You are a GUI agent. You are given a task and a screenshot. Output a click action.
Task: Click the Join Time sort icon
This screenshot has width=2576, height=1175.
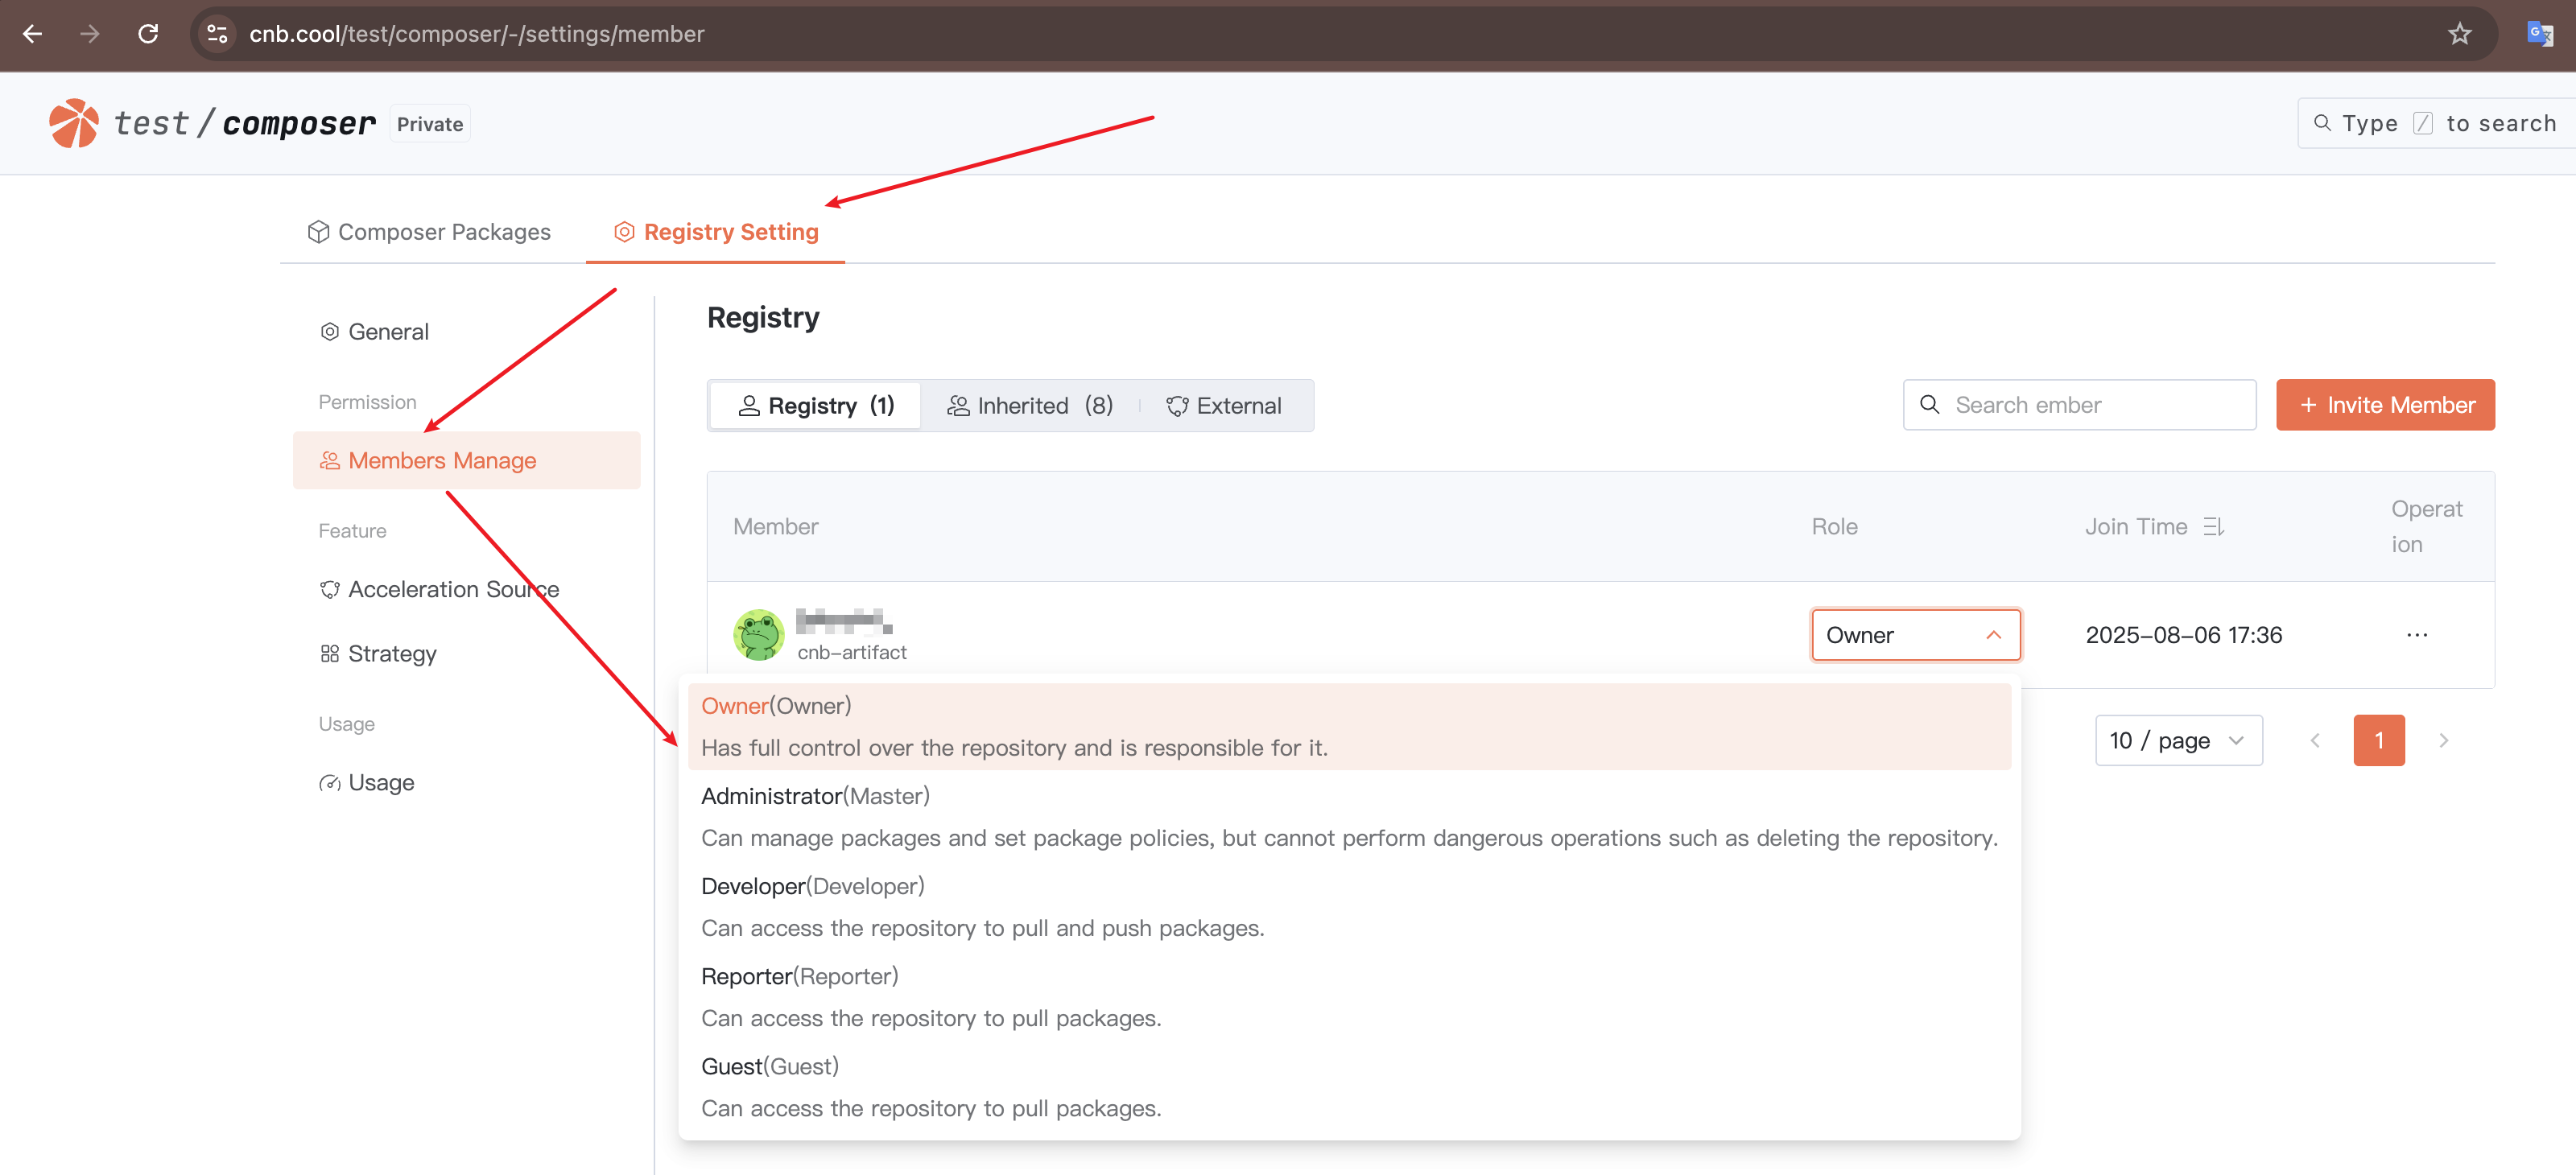click(2213, 527)
